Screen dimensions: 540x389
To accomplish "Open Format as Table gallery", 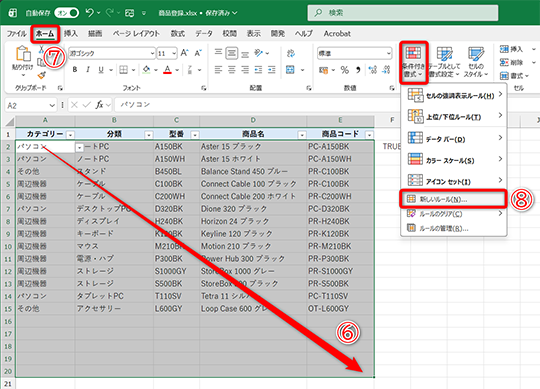I will click(x=445, y=62).
